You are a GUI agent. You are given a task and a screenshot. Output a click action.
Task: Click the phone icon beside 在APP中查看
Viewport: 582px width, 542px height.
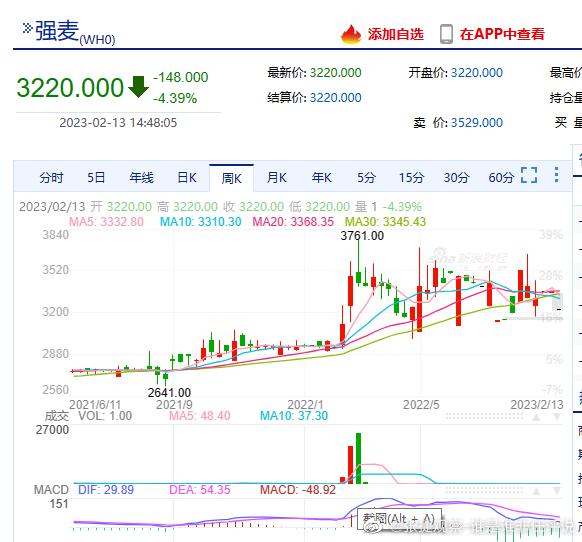446,34
